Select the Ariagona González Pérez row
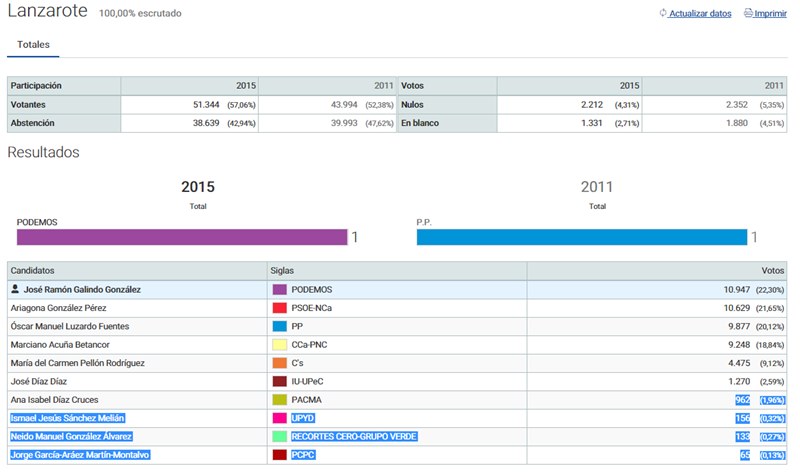This screenshot has height=474, width=800. point(60,308)
